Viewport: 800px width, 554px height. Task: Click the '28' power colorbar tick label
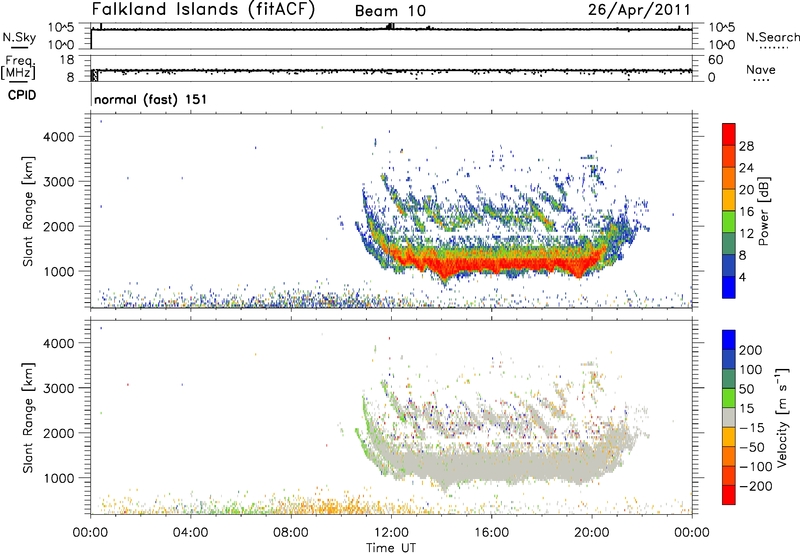coord(746,146)
